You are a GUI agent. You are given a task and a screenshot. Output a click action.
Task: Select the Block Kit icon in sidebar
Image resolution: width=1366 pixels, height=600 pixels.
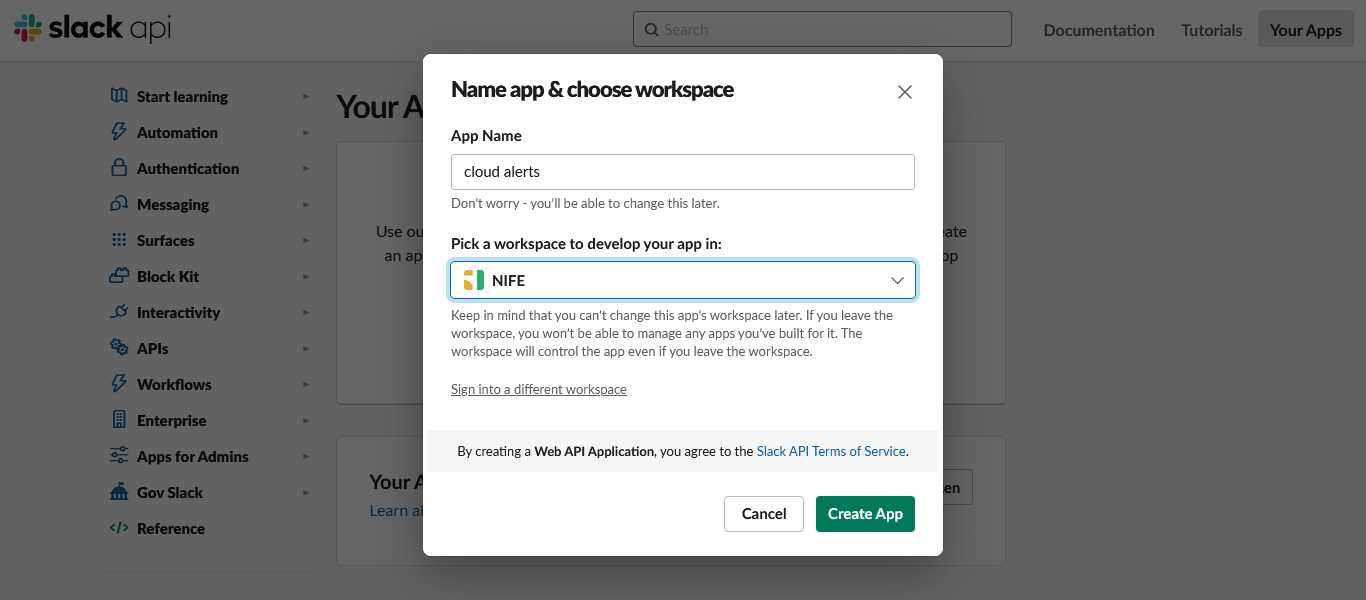click(119, 276)
